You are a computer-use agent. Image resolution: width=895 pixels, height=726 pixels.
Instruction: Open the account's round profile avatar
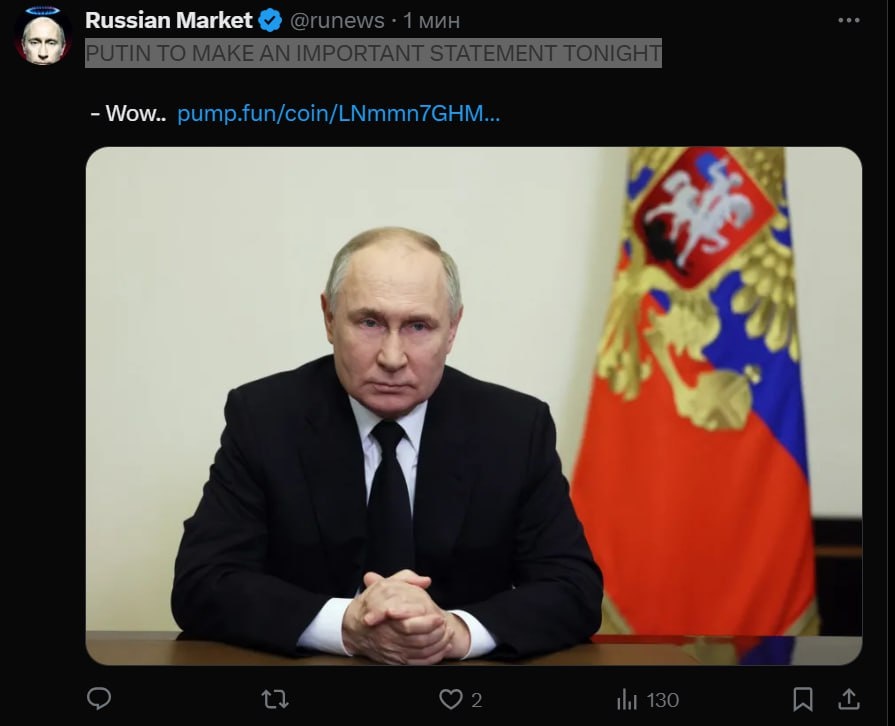43,37
